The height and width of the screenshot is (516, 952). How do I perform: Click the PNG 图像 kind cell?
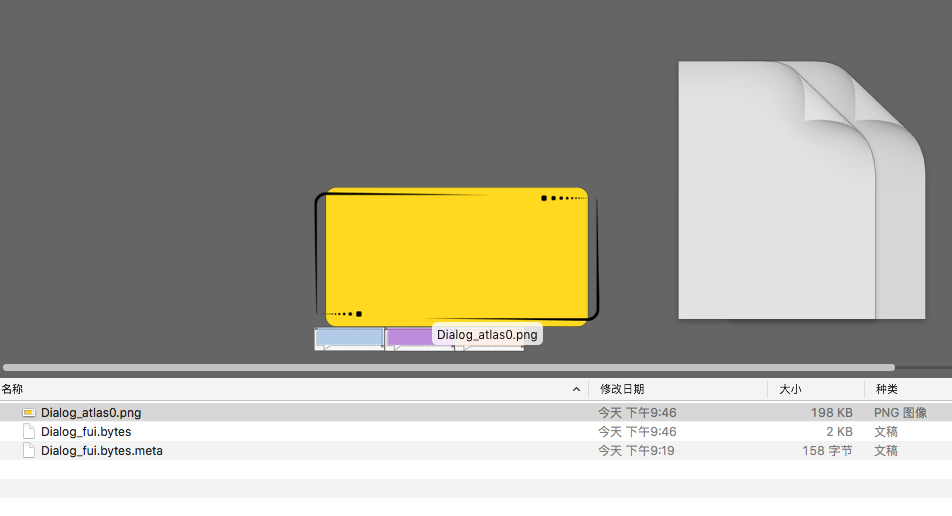pos(900,412)
